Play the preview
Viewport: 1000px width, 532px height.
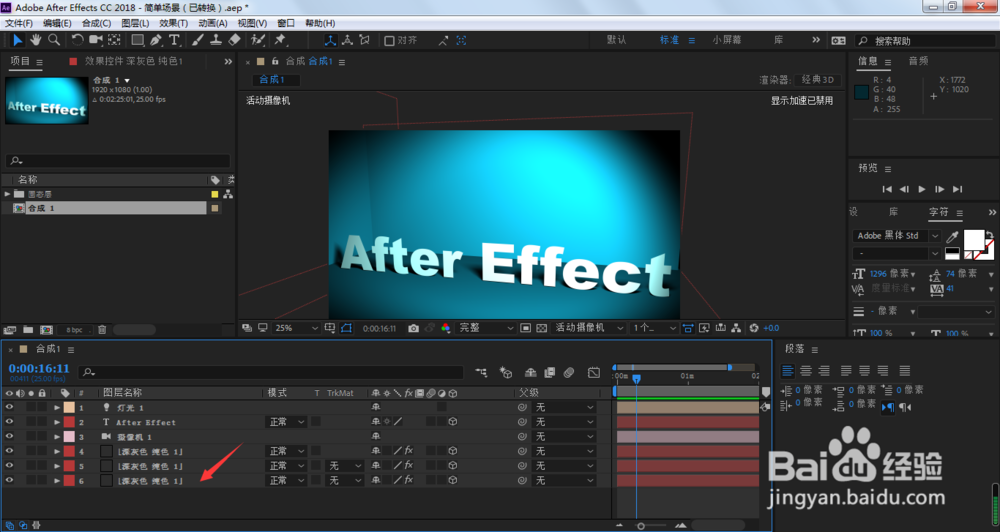tap(922, 189)
